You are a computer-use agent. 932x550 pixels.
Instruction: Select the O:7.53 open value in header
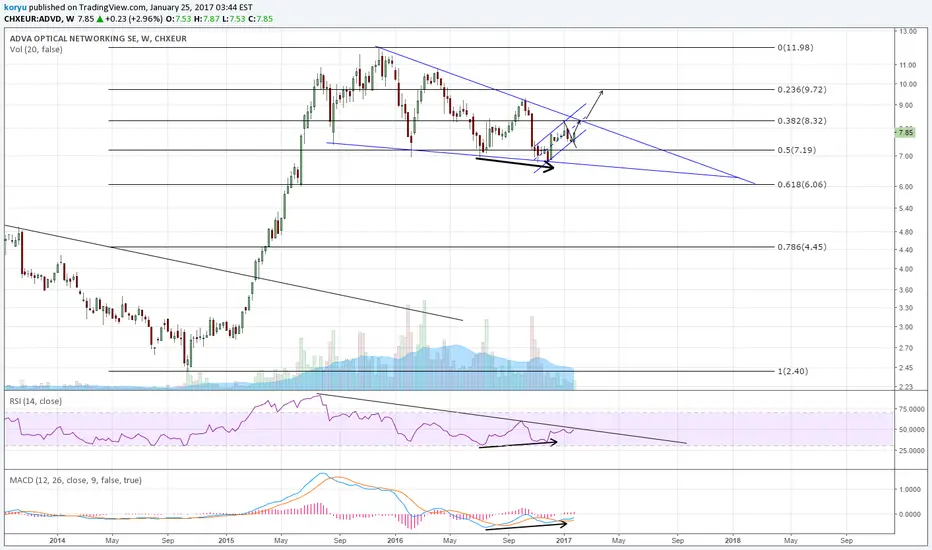178,18
